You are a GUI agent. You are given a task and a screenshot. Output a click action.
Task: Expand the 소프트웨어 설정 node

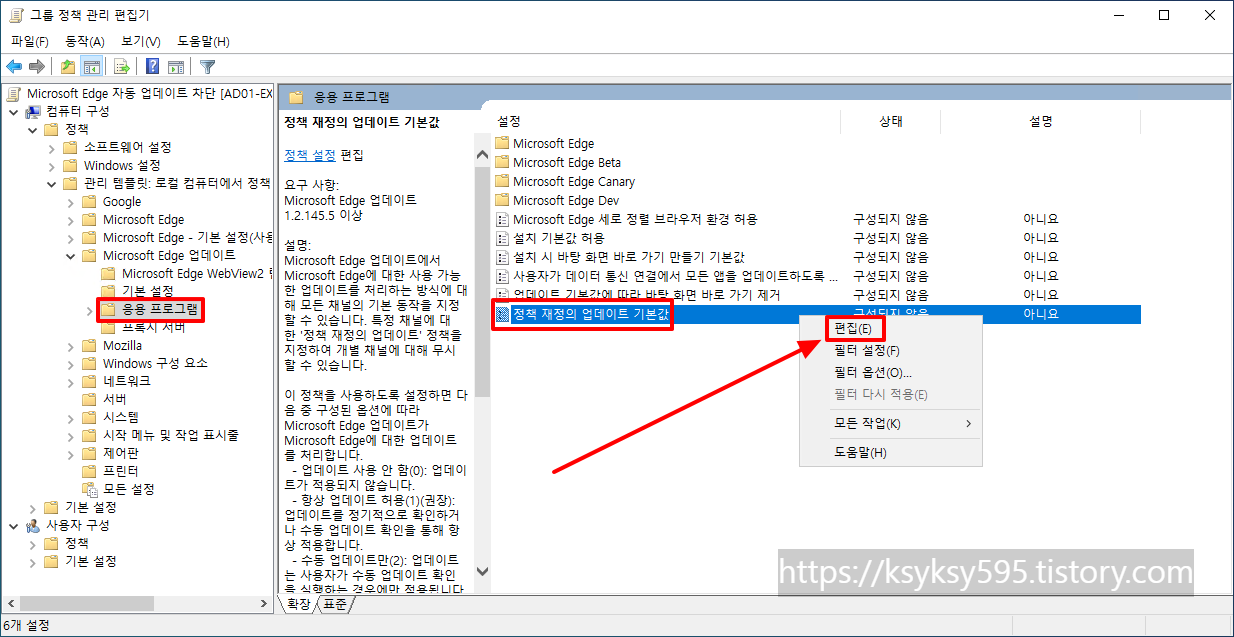(x=52, y=147)
